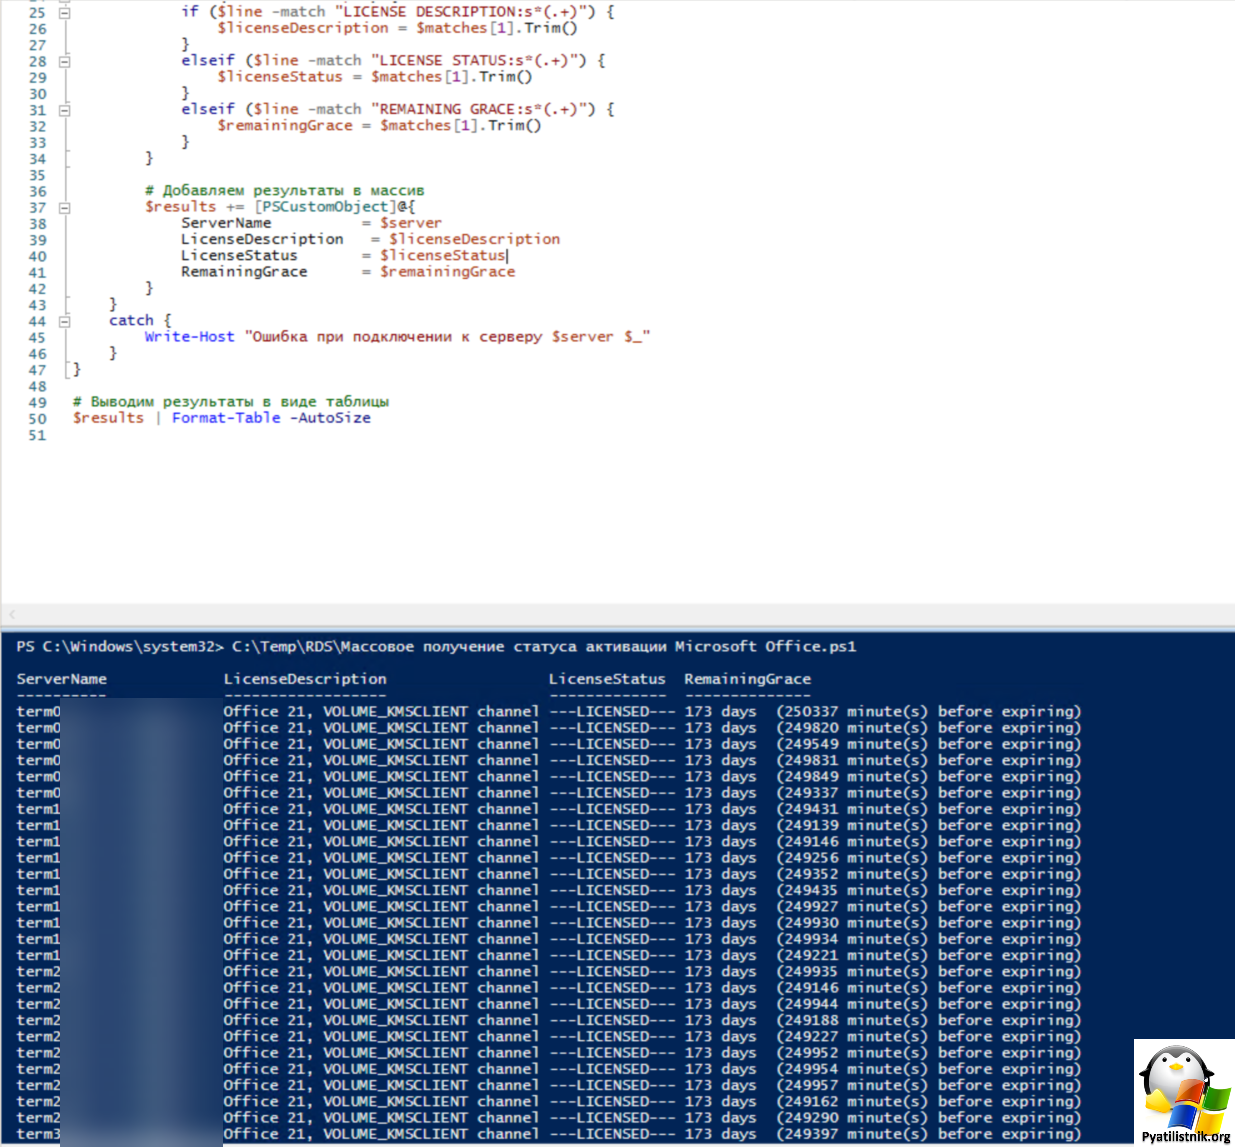This screenshot has width=1236, height=1147.
Task: Click the console row showing 249139 minute(s)
Action: coord(549,825)
